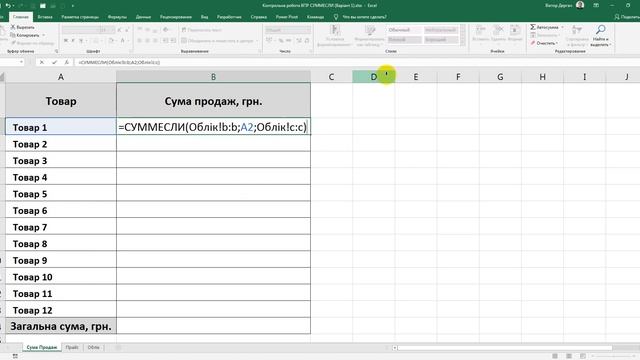The width and height of the screenshot is (640, 360).
Task: Select cell containing Товар 12
Action: tap(61, 310)
